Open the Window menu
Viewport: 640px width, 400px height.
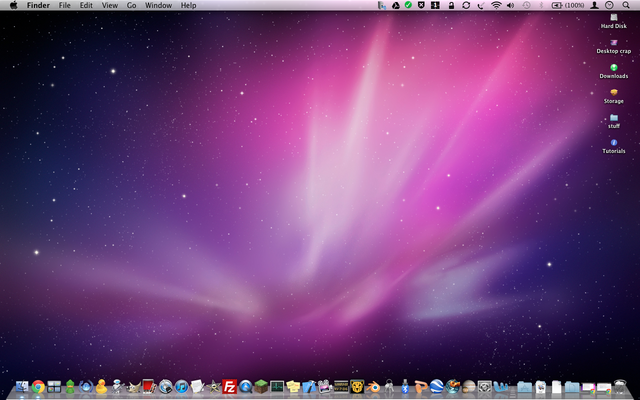tap(158, 5)
